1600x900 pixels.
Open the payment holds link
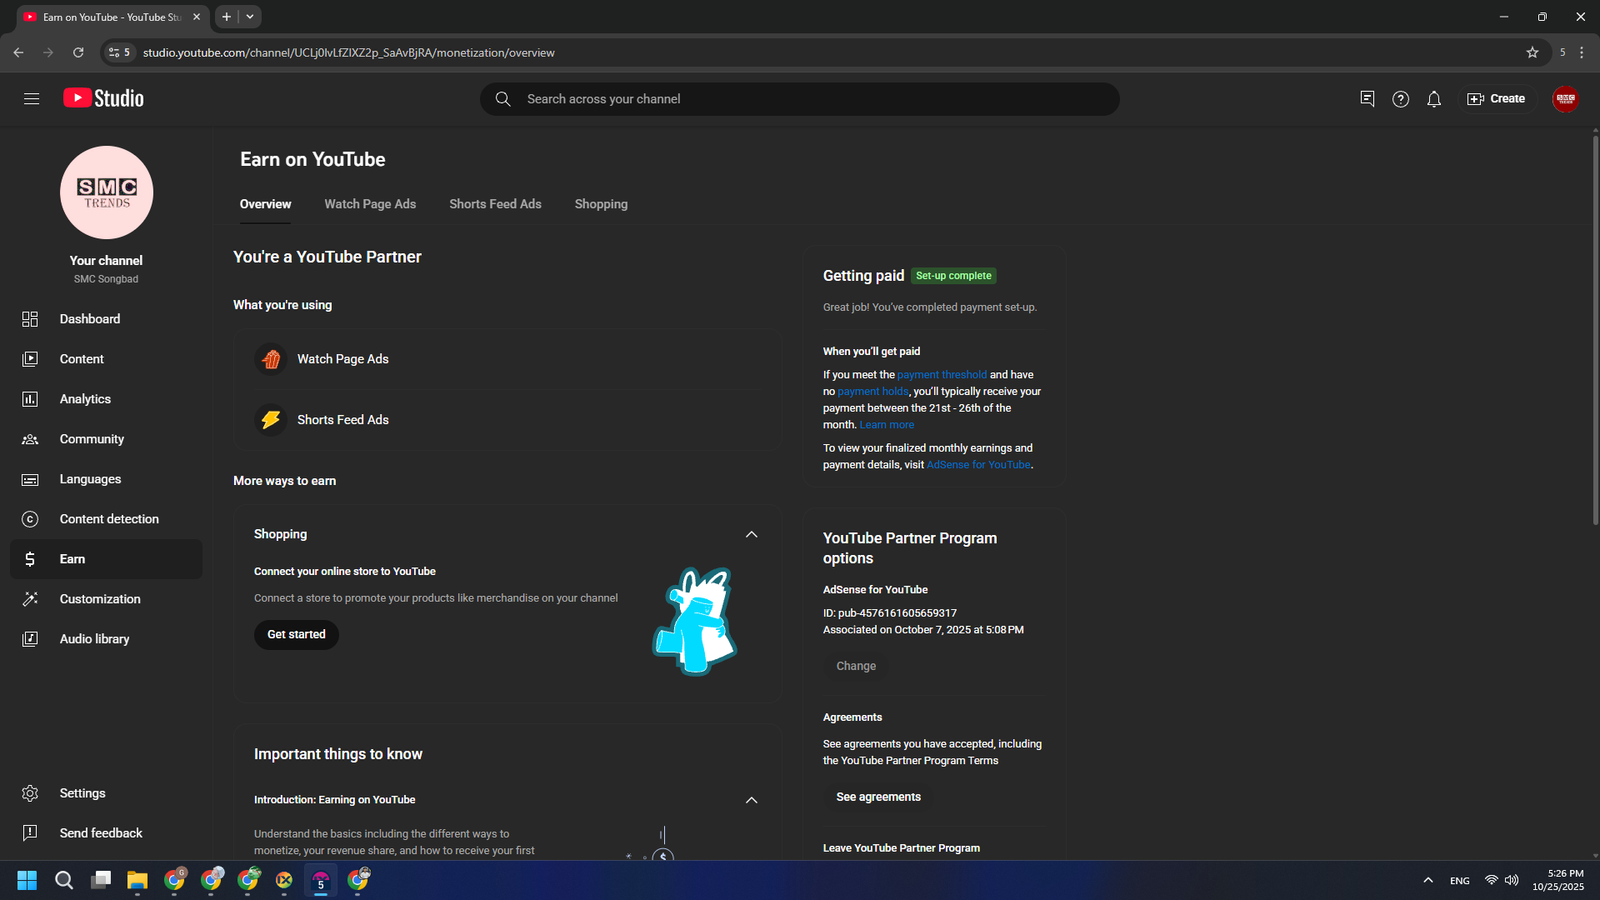click(873, 392)
